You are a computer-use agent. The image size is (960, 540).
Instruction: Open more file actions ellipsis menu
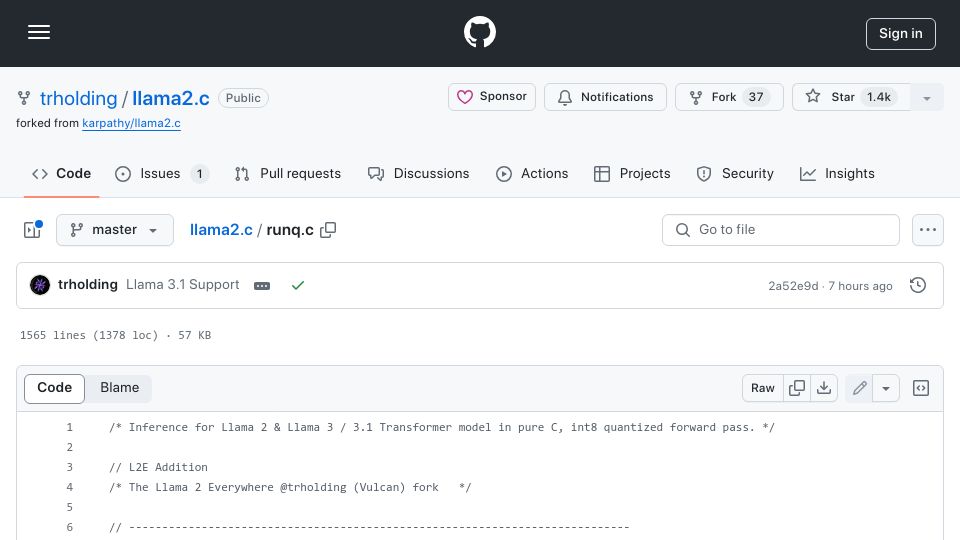pyautogui.click(x=928, y=230)
